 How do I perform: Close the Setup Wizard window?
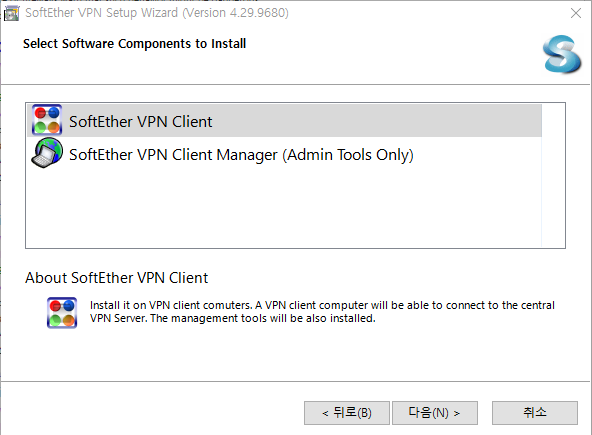[576, 13]
